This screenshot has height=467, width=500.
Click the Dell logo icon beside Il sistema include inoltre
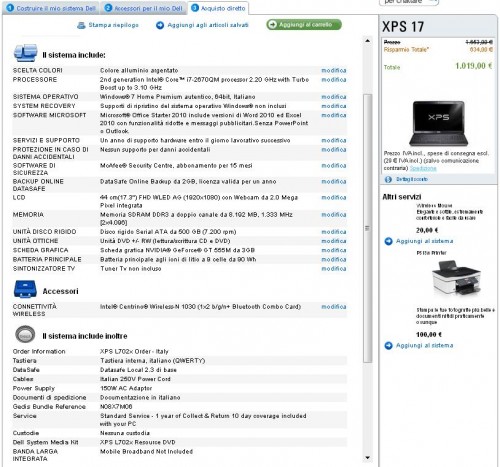(x=25, y=334)
